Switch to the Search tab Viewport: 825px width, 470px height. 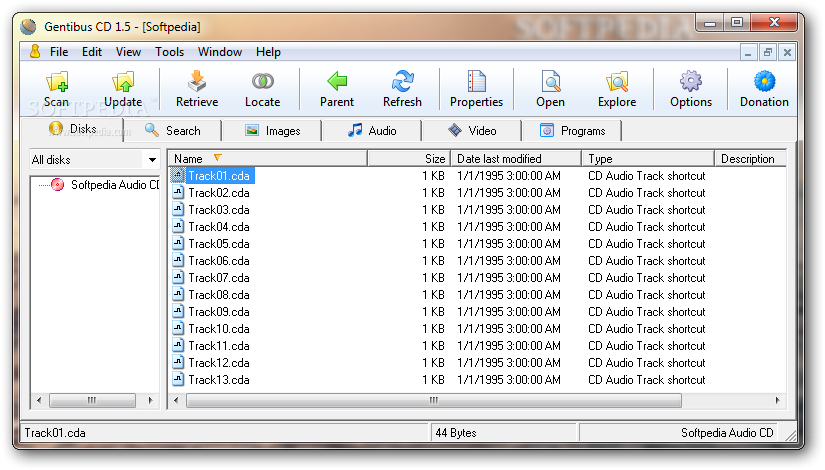(x=173, y=131)
